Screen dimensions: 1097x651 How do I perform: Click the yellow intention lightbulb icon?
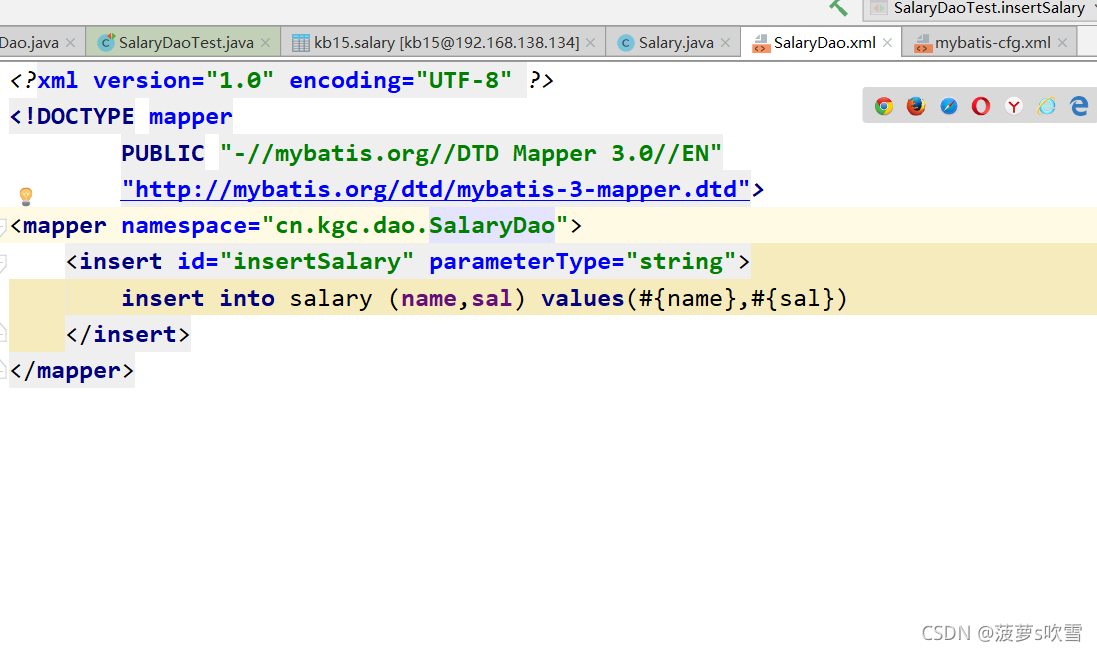pyautogui.click(x=26, y=196)
